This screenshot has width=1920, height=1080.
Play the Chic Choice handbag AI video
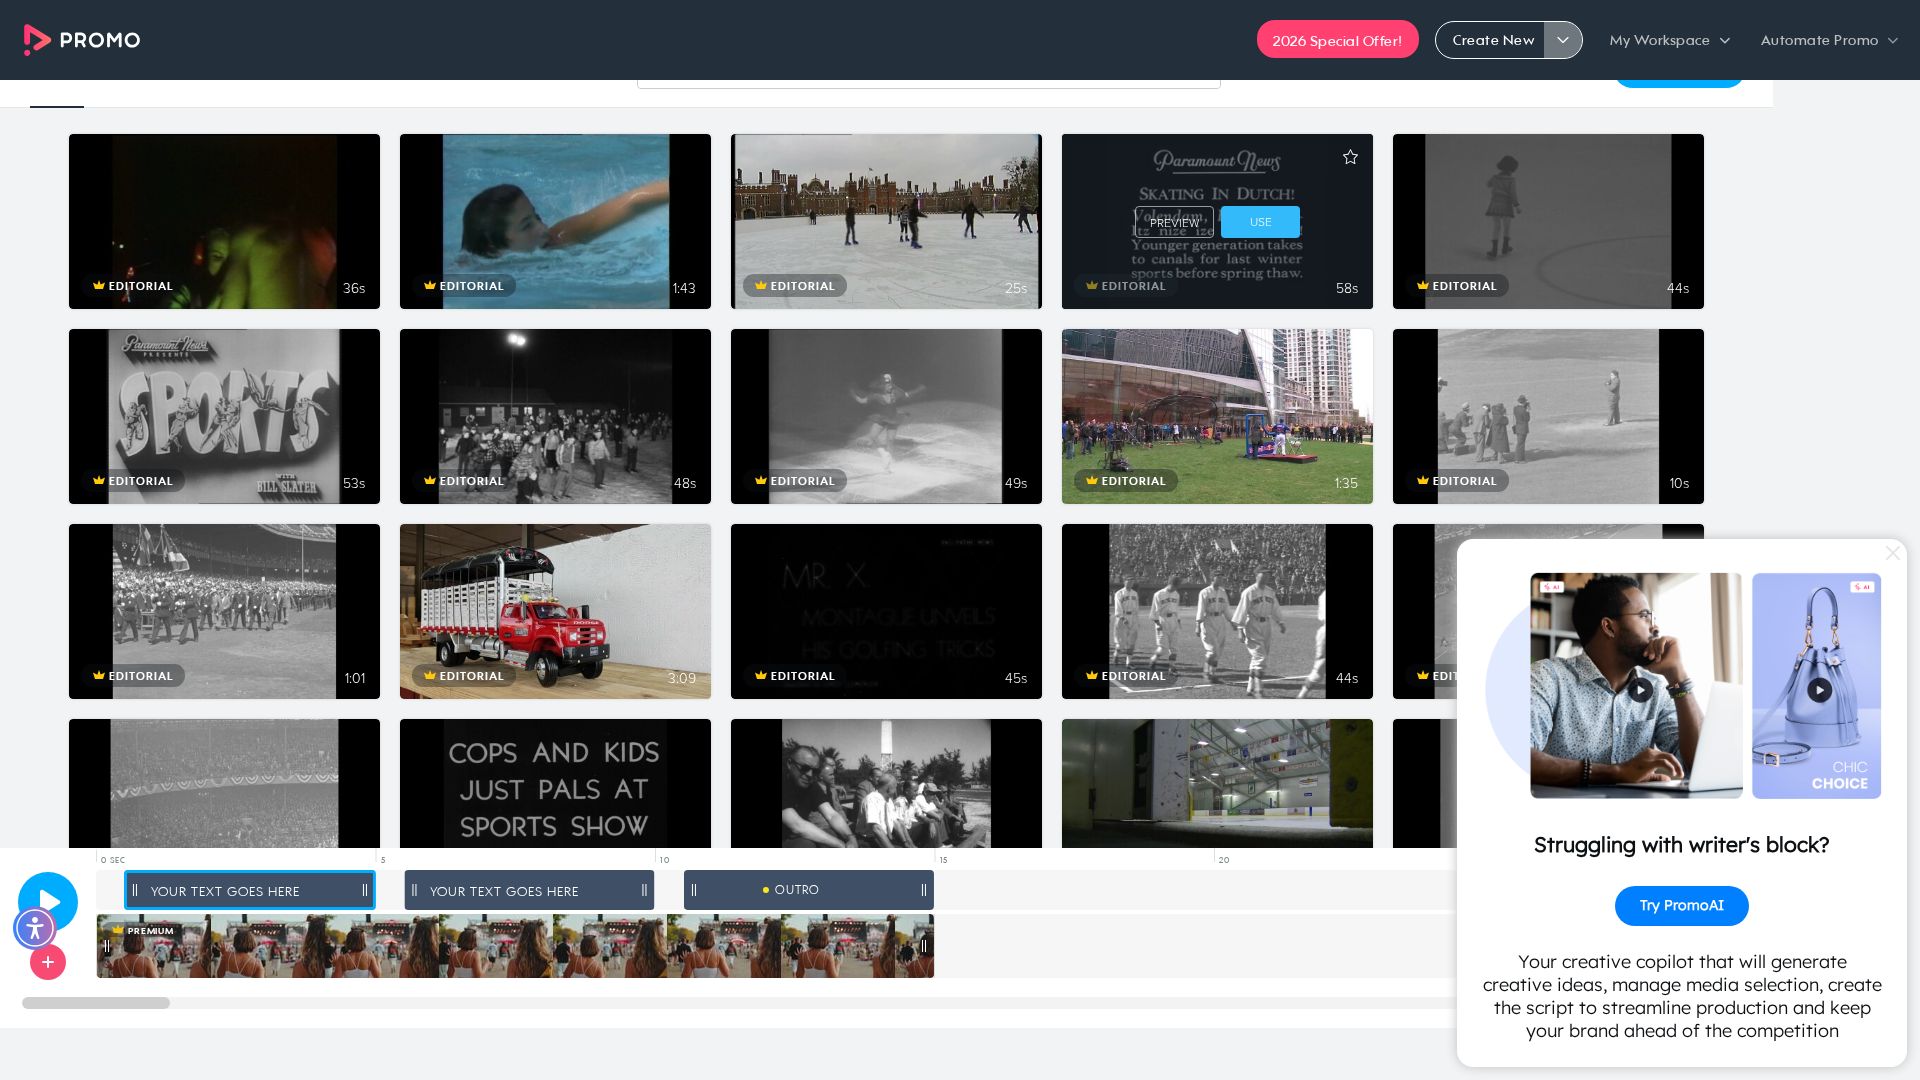pyautogui.click(x=1820, y=690)
